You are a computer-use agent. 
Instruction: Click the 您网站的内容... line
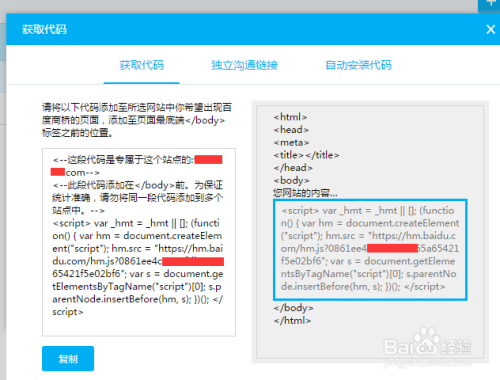pyautogui.click(x=305, y=193)
